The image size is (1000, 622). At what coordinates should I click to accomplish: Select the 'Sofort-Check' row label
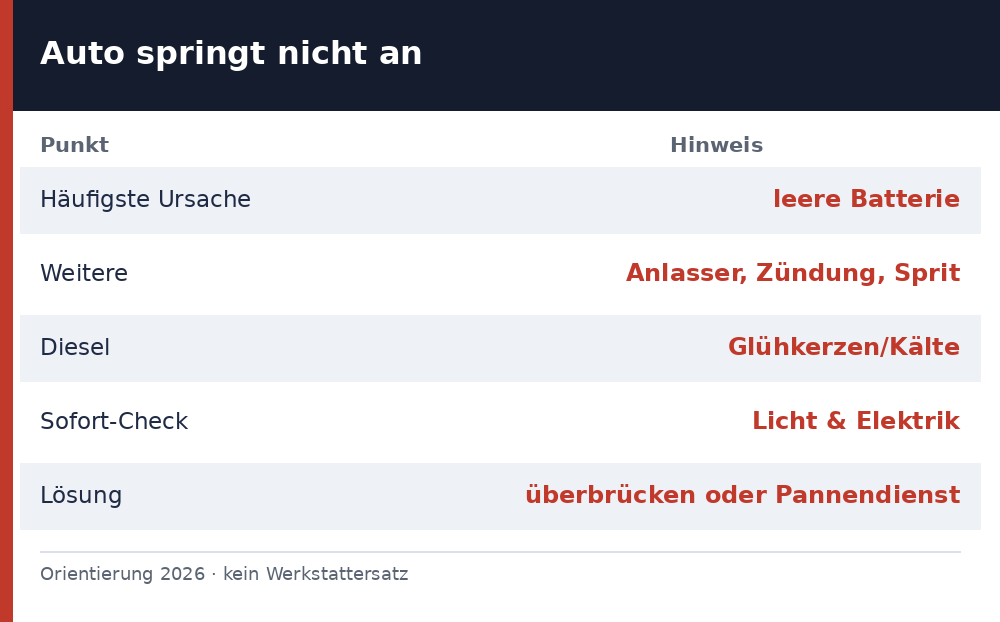(114, 422)
